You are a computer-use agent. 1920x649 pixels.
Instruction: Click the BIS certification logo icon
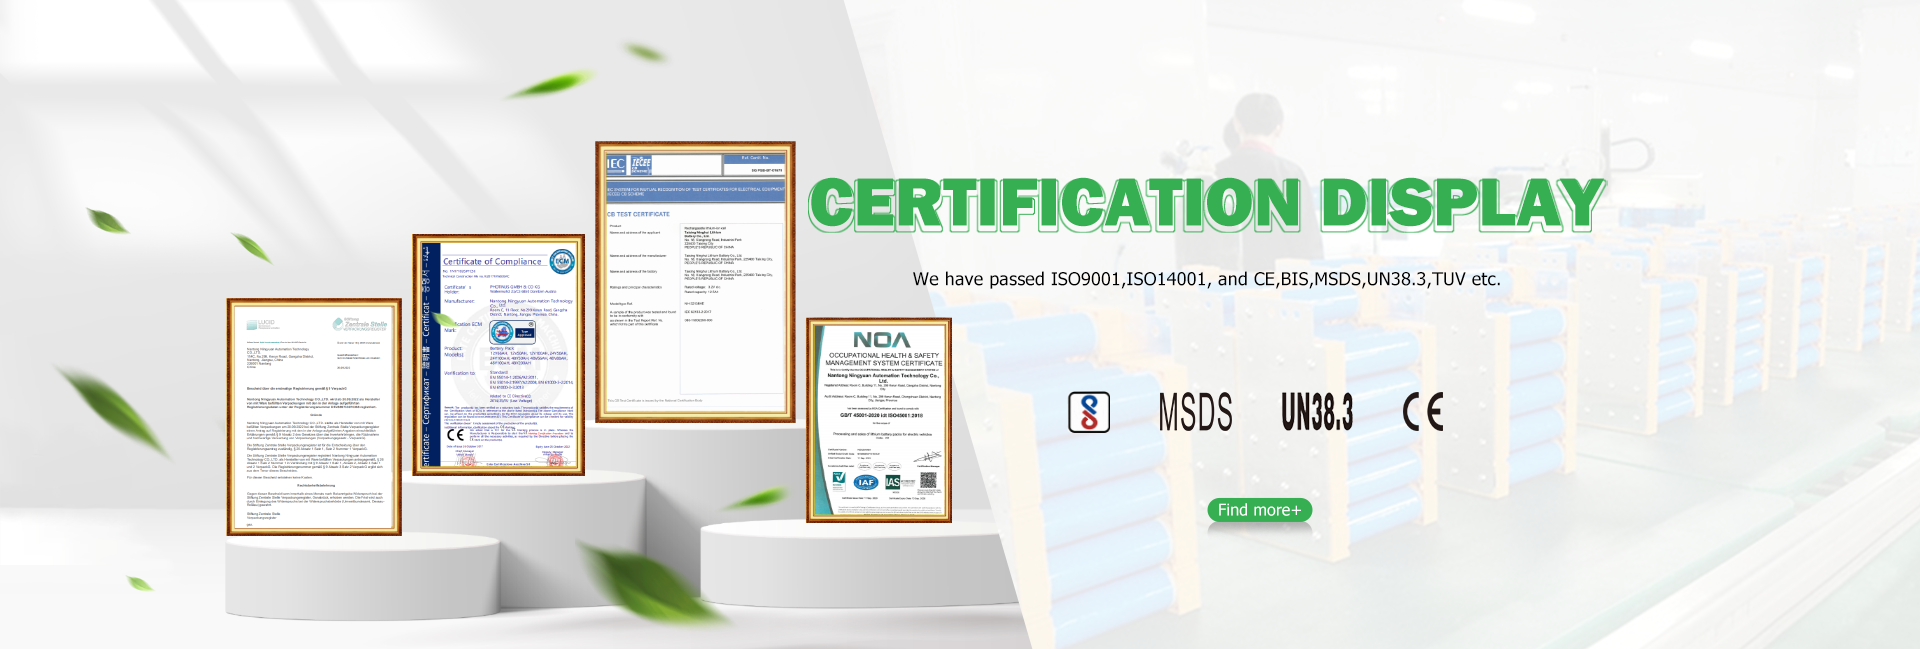1089,412
